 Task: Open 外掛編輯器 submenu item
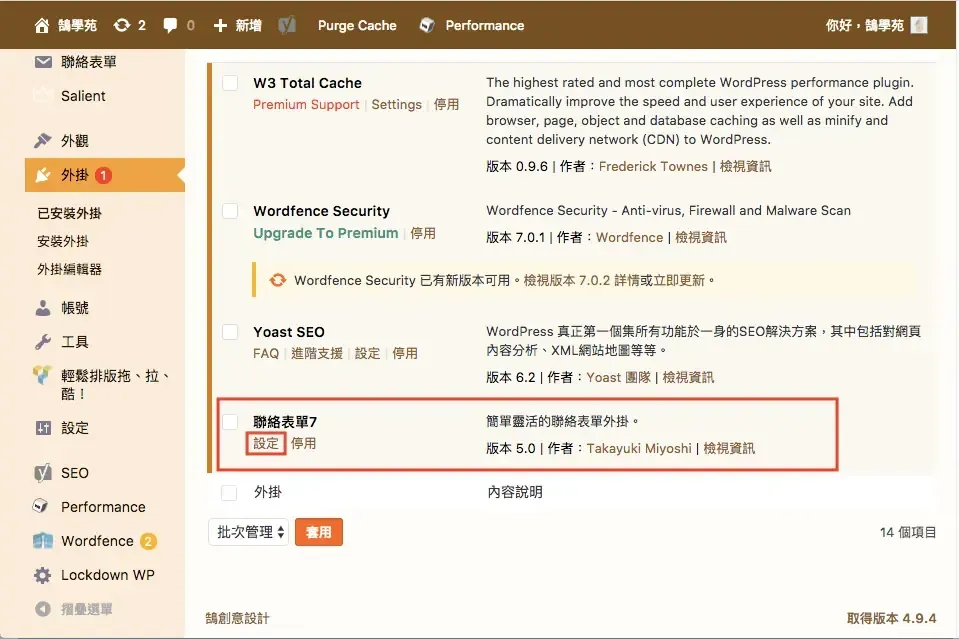(69, 270)
